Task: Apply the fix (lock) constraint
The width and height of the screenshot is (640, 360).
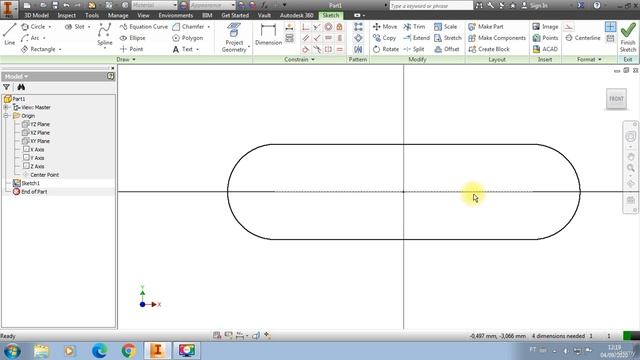Action: coord(339,27)
